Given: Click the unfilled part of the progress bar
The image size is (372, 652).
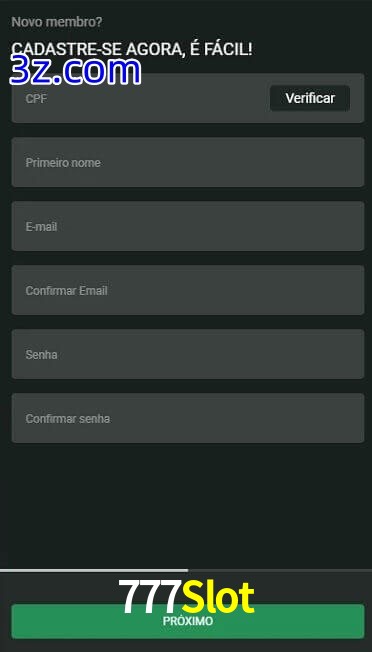Looking at the screenshot, I should coord(280,570).
